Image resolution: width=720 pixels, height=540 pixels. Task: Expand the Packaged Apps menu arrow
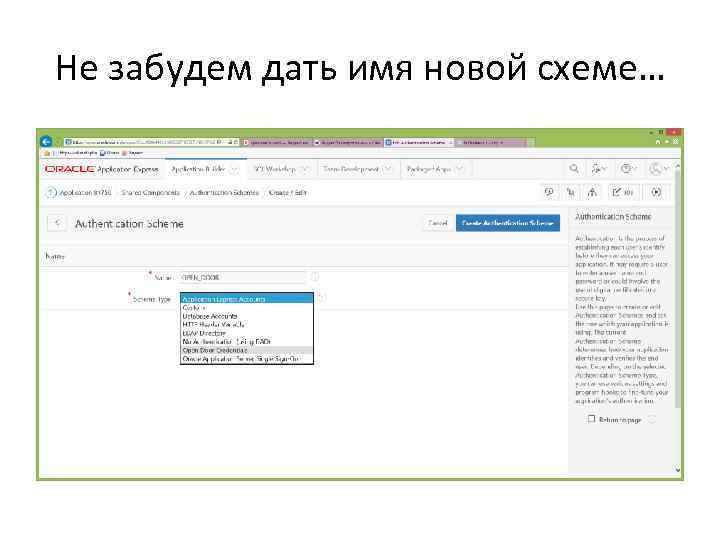(x=460, y=169)
